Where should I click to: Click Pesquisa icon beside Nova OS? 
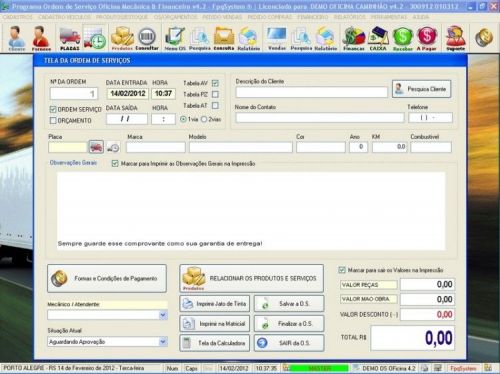tap(200, 39)
